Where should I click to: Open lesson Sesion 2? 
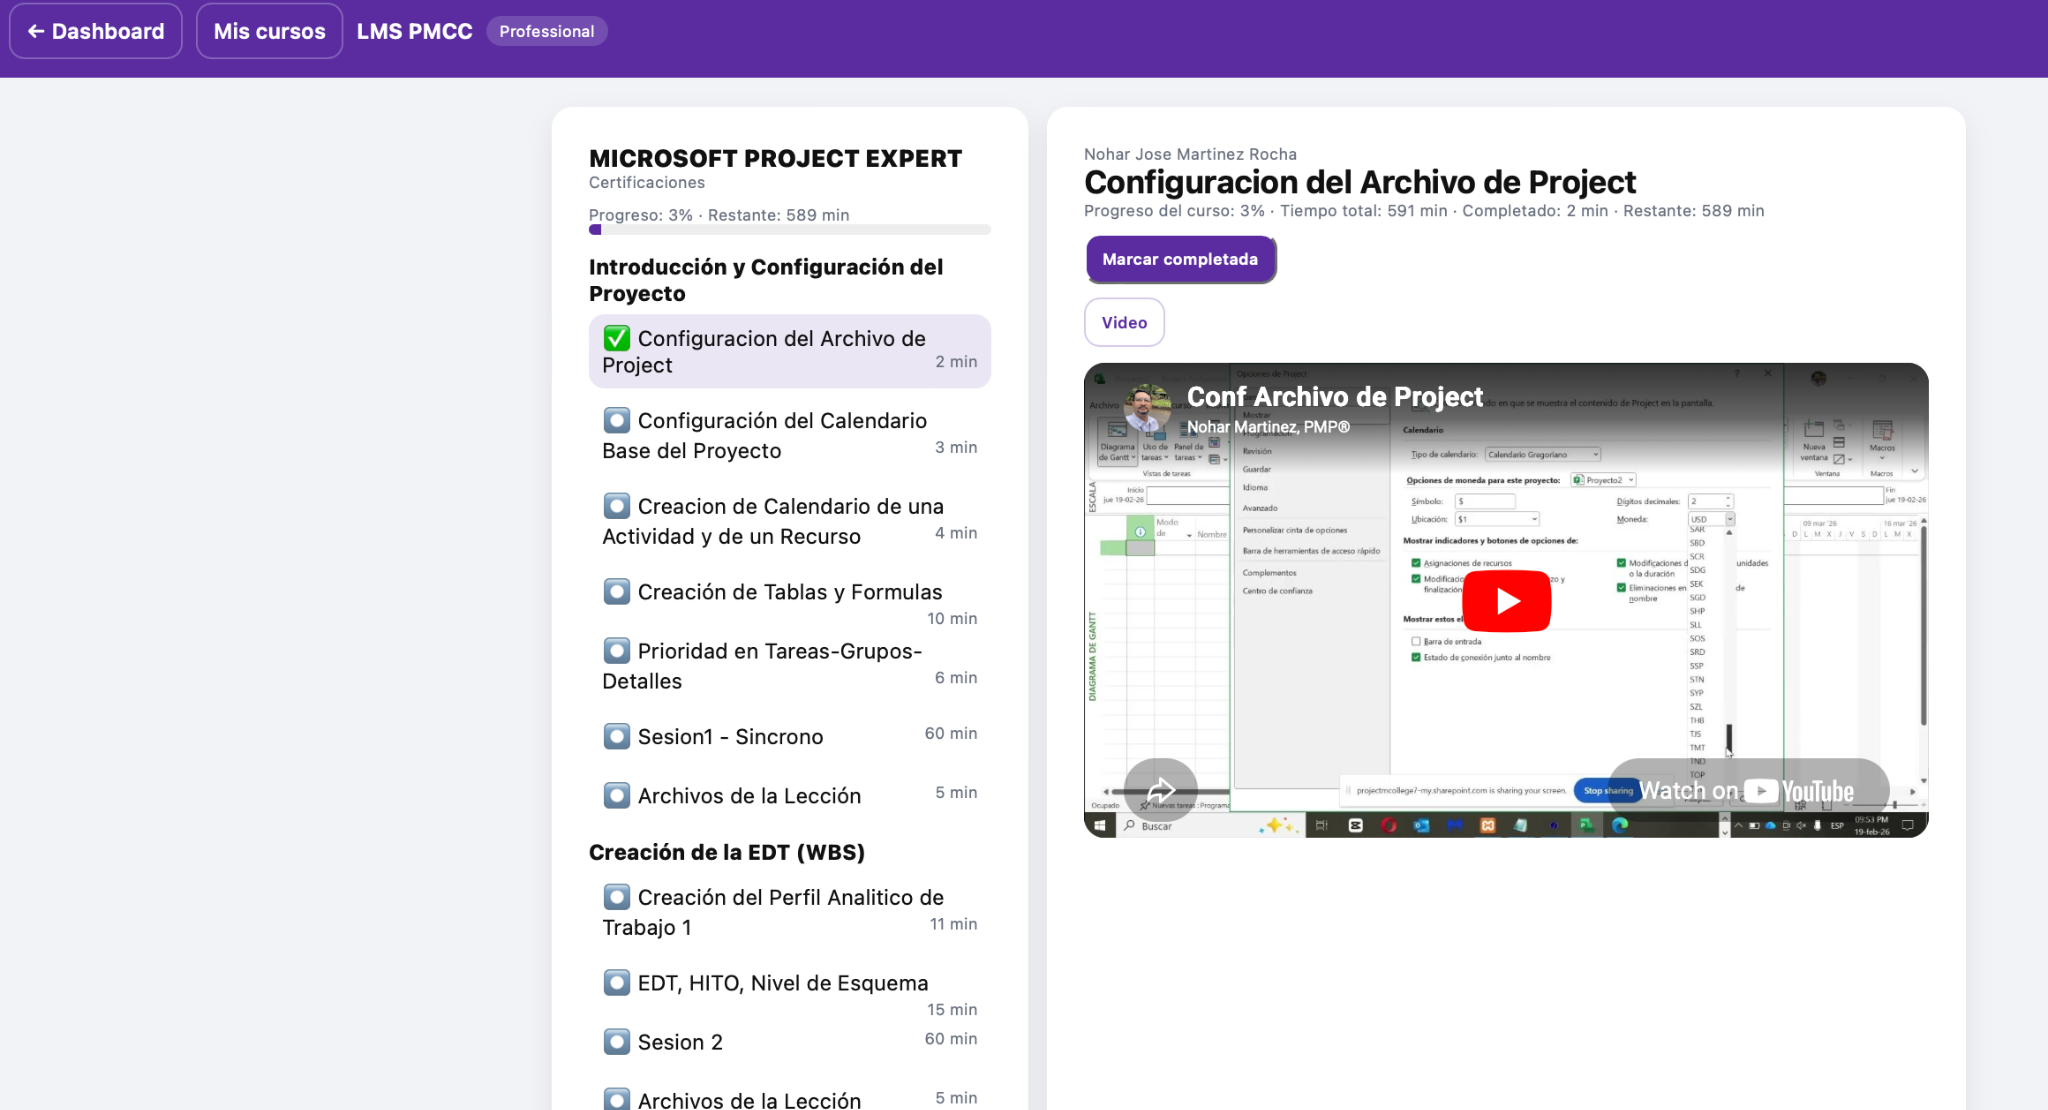coord(790,1042)
